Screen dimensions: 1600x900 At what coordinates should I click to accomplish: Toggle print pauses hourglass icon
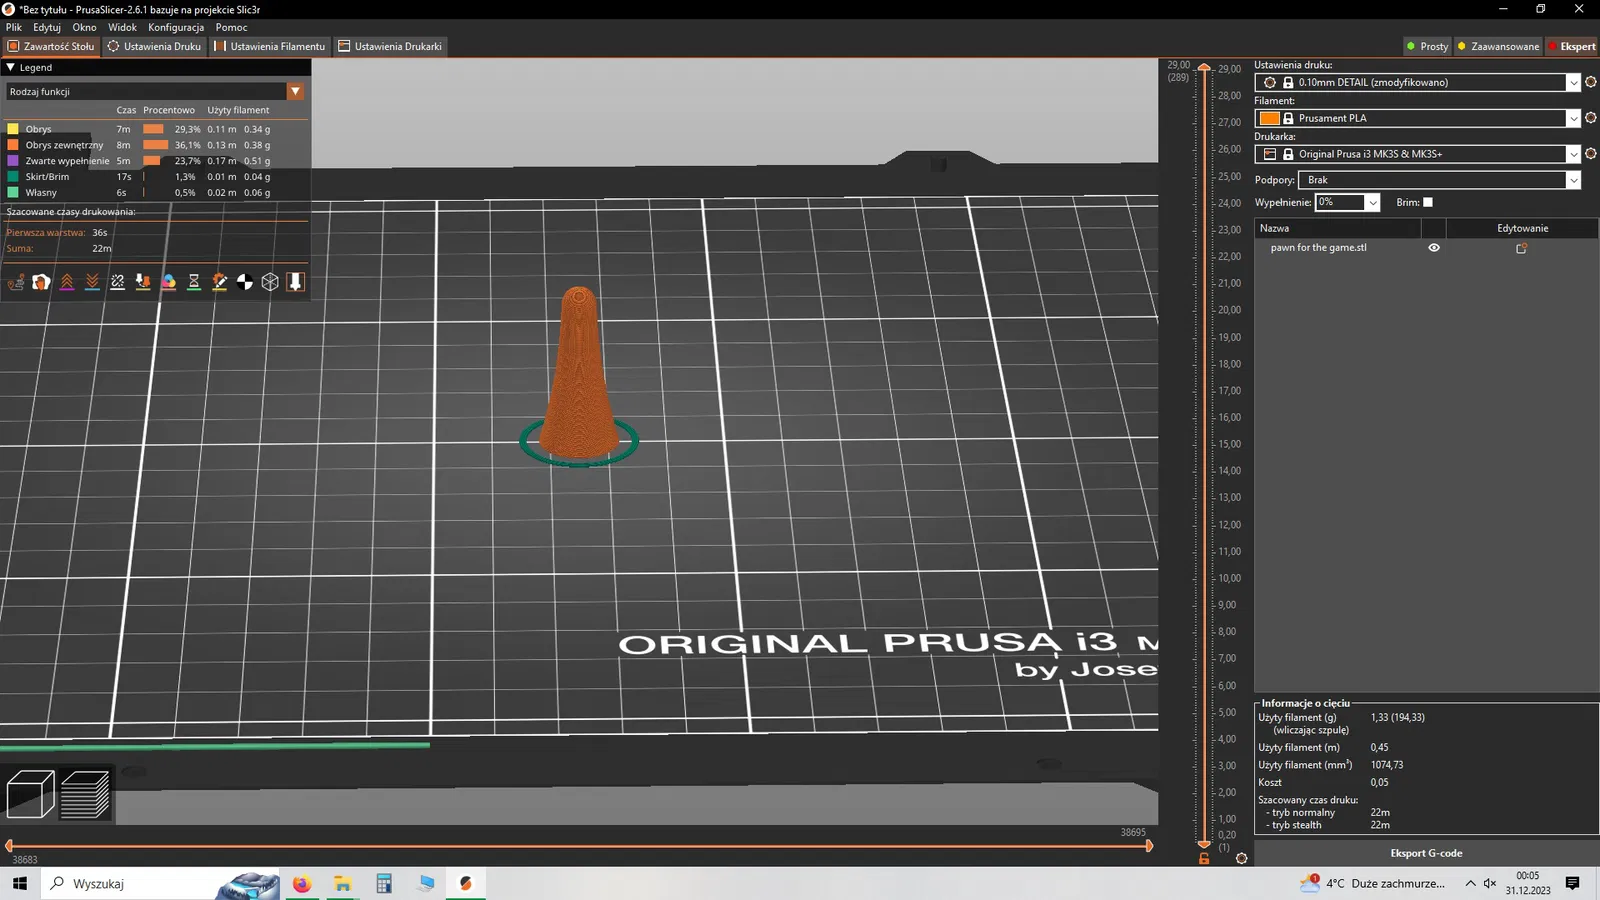pos(194,282)
